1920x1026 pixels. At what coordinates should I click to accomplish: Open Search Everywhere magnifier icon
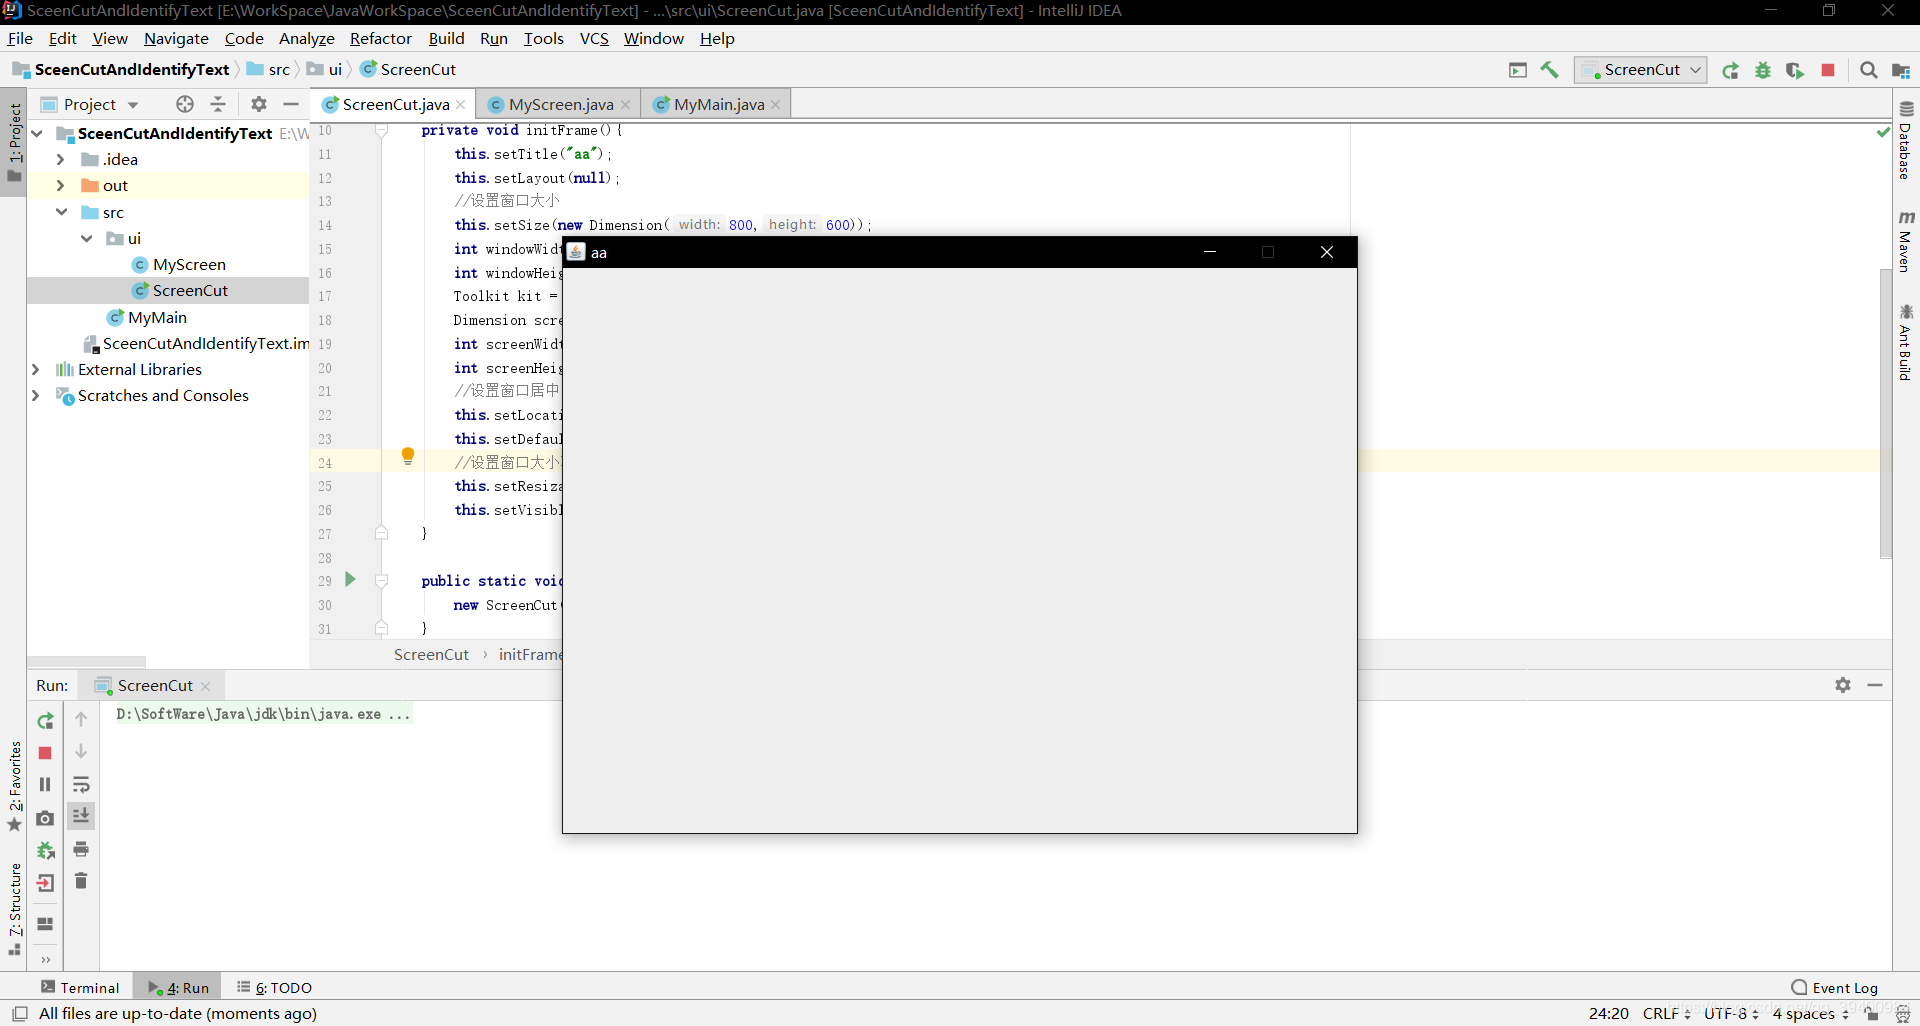click(1868, 70)
